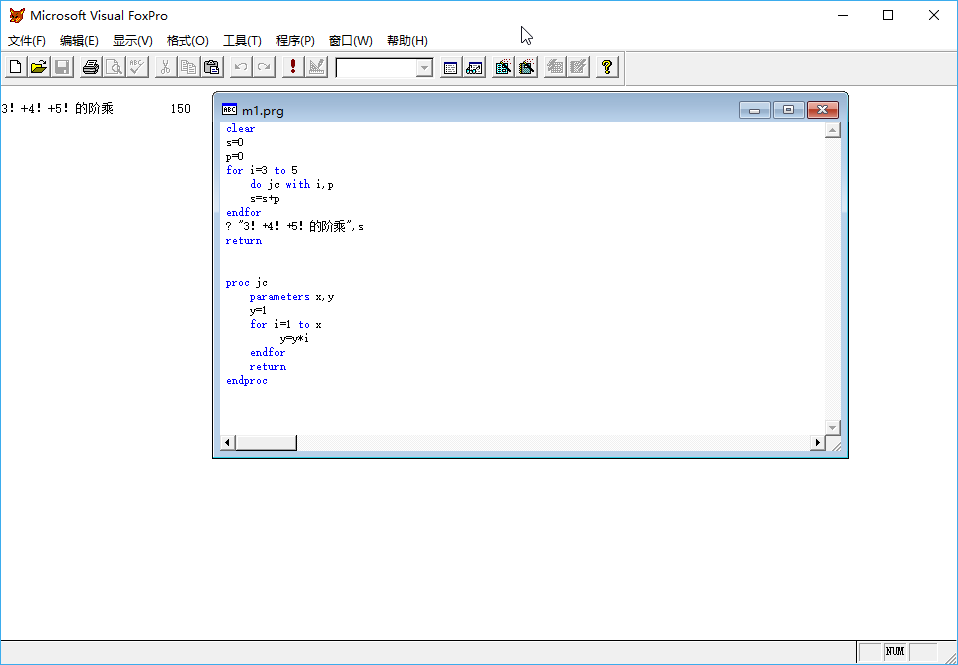Click the ABC icon in m1.prg title bar
This screenshot has width=958, height=665.
click(229, 110)
